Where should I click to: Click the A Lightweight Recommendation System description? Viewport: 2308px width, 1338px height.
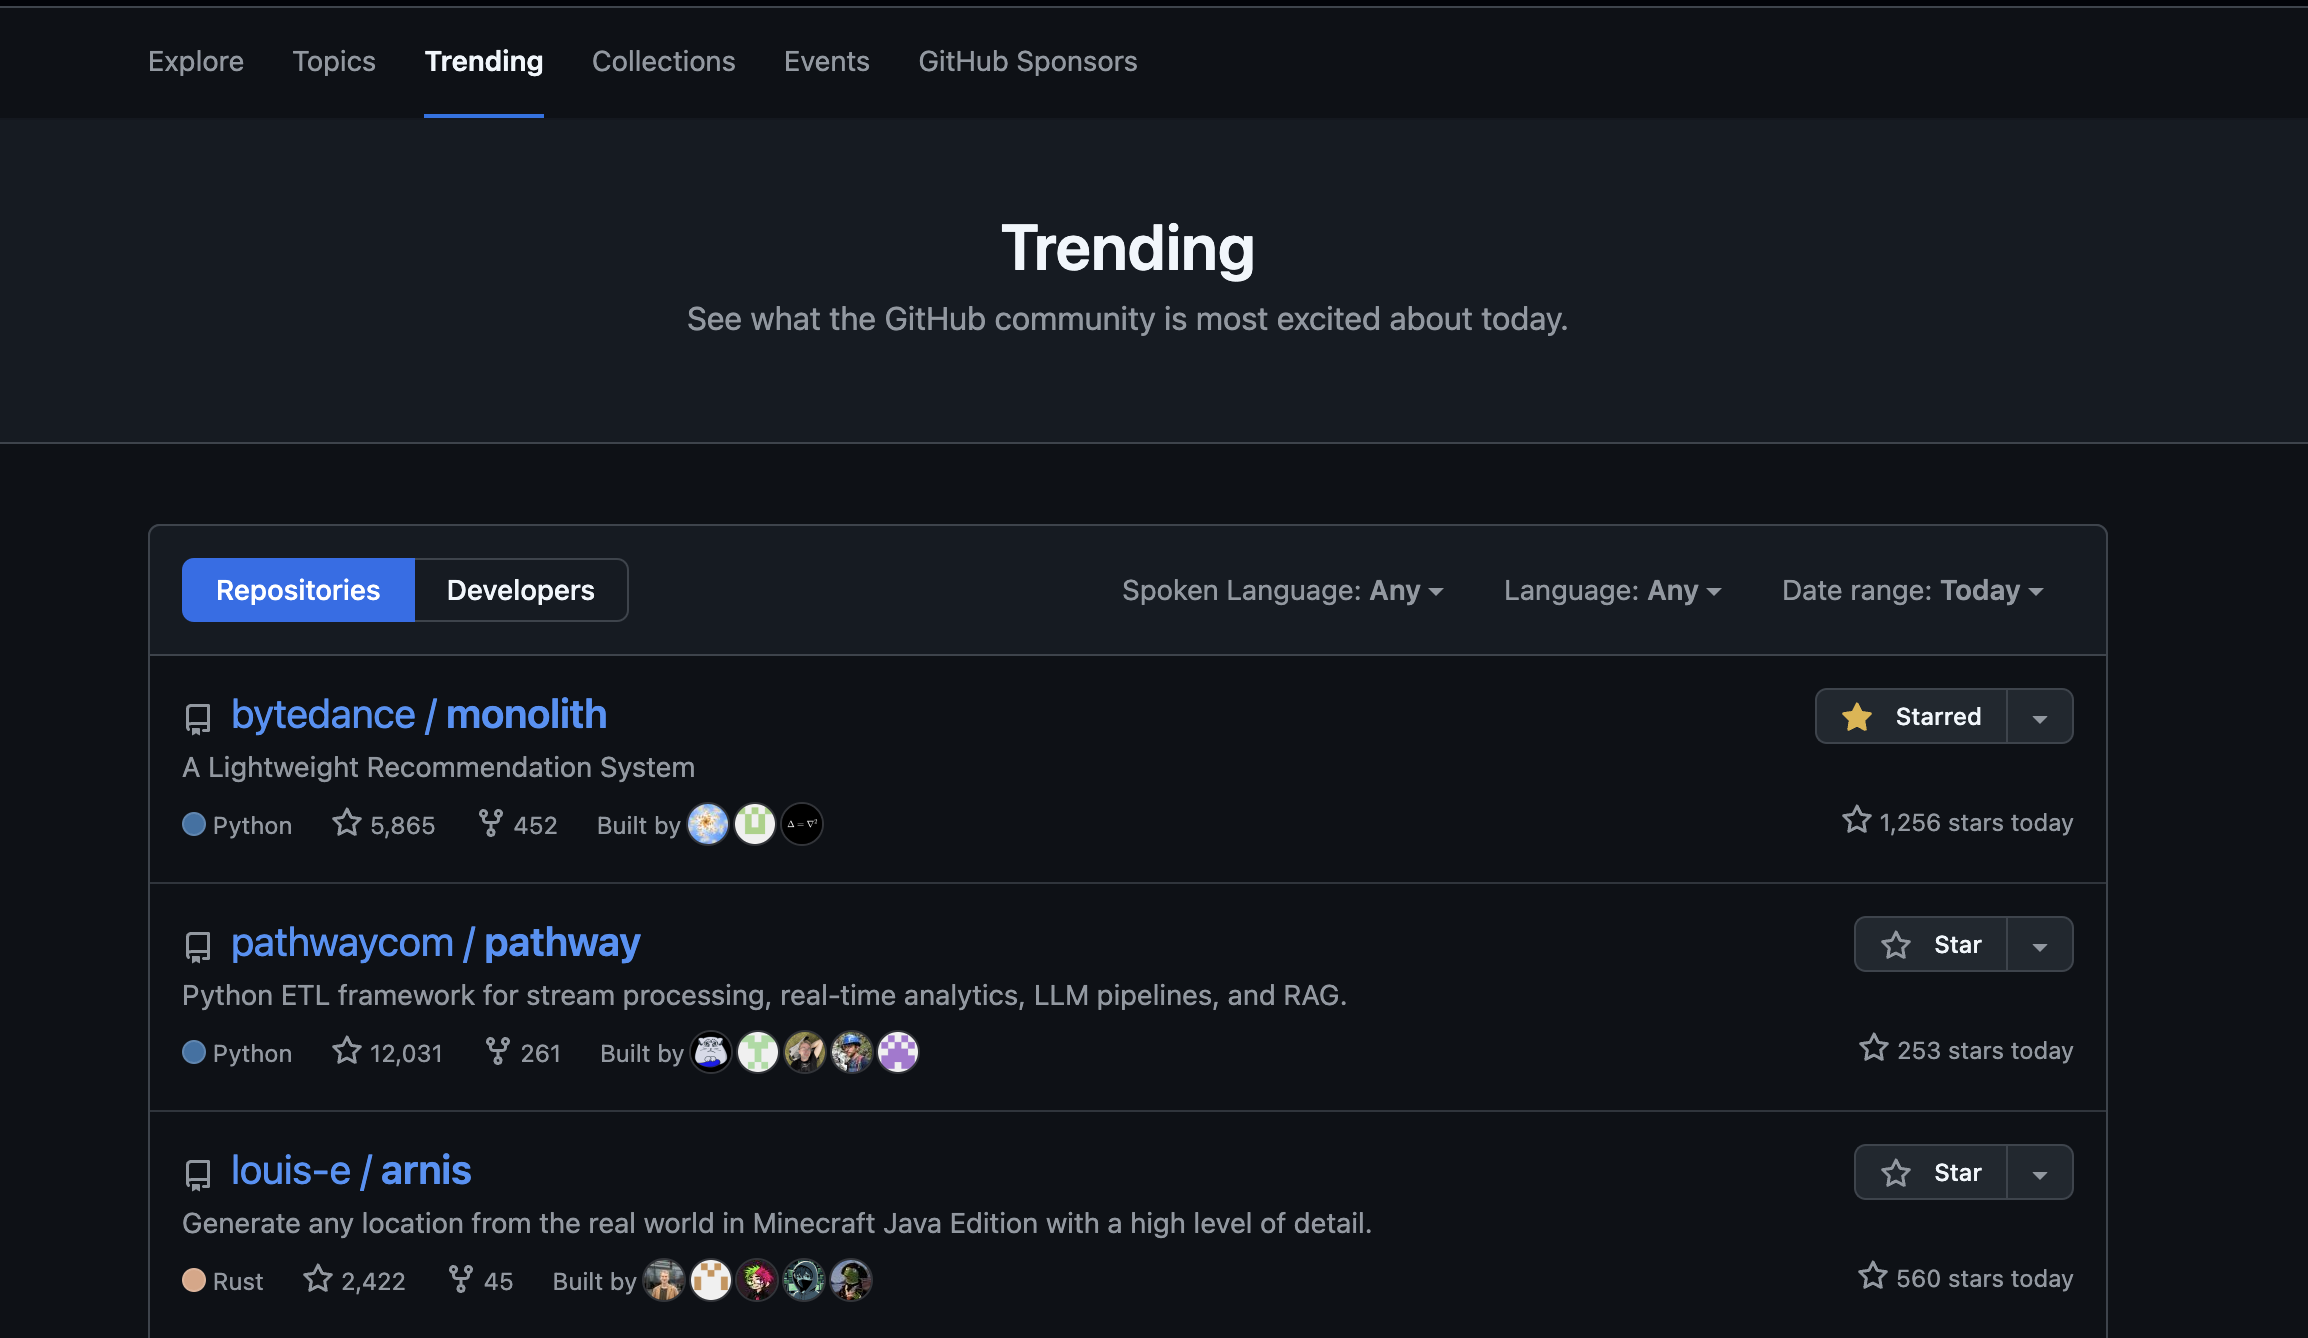(x=438, y=767)
